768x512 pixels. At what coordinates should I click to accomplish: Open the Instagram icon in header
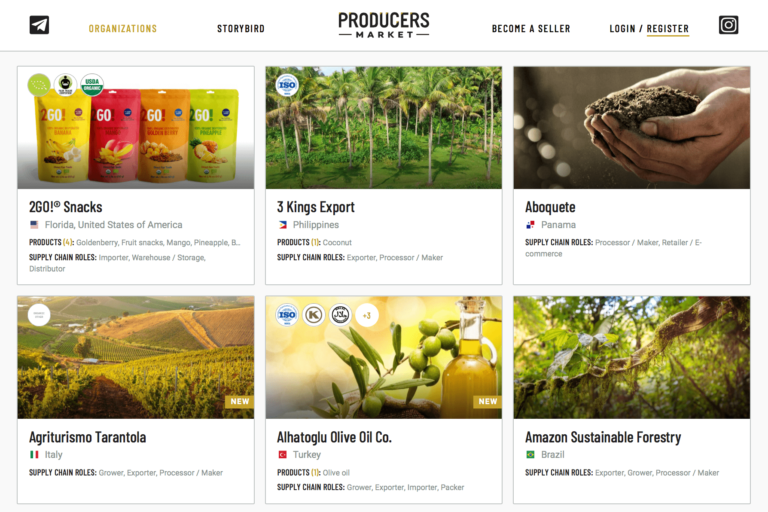[x=728, y=25]
